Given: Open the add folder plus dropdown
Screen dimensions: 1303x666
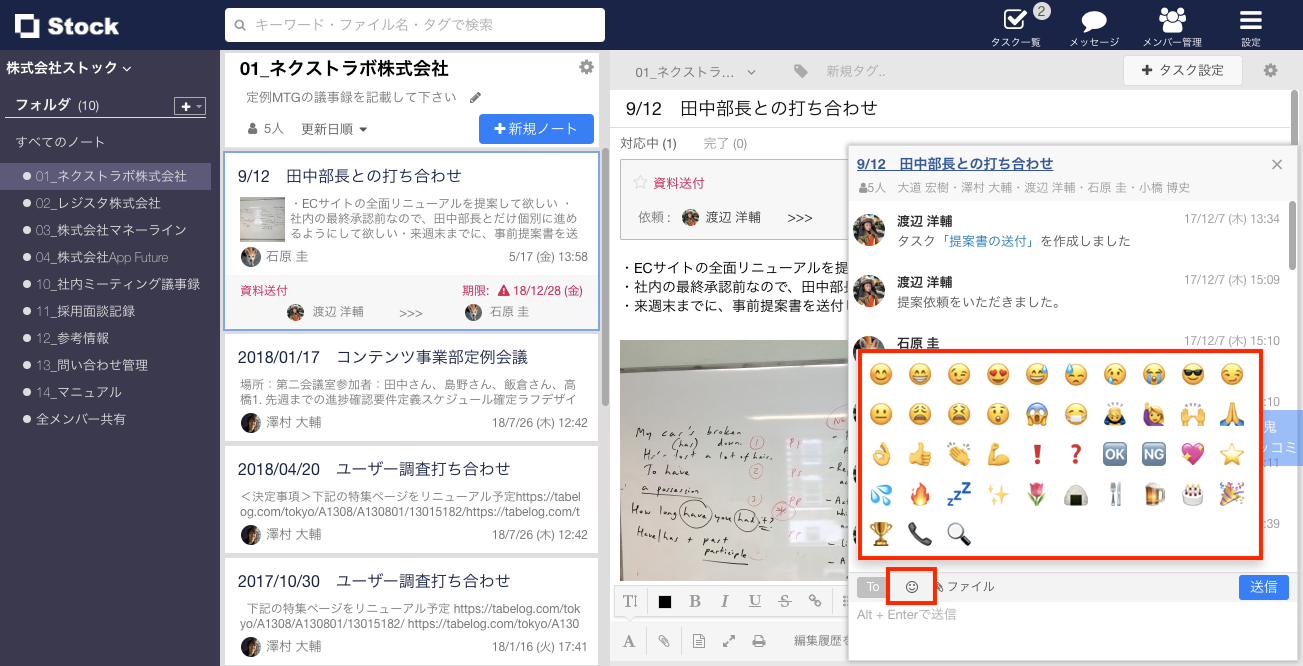Looking at the screenshot, I should coord(189,106).
